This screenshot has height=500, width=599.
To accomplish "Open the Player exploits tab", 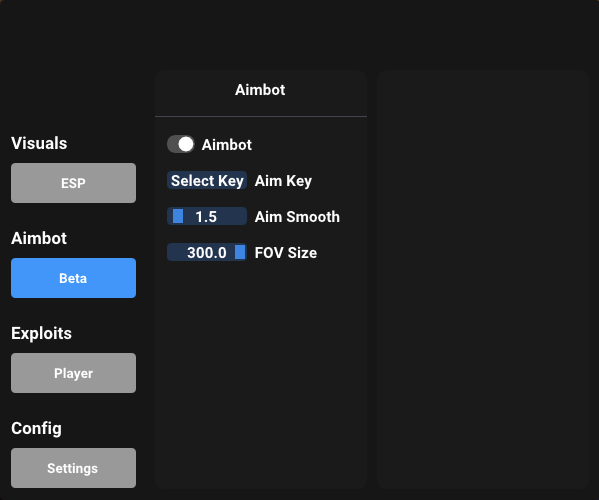I will [x=73, y=373].
